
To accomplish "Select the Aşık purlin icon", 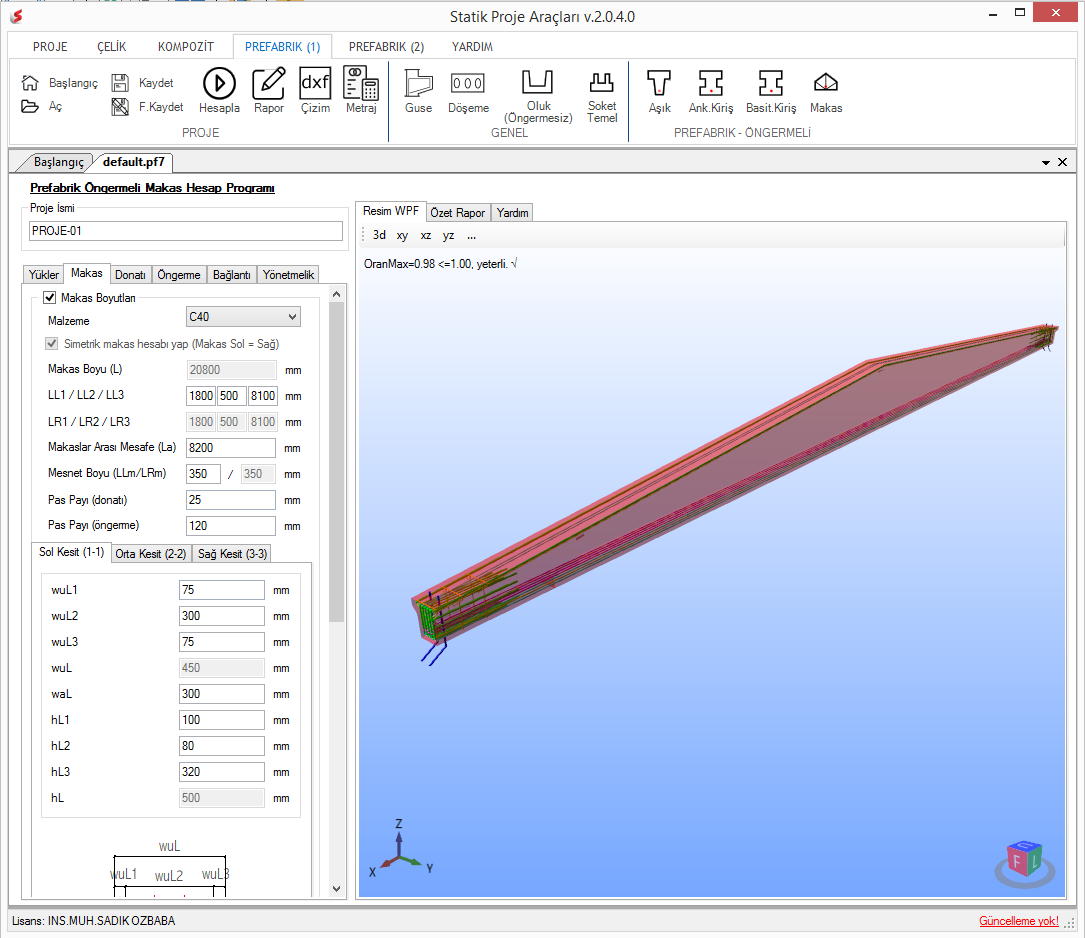I will (x=659, y=83).
